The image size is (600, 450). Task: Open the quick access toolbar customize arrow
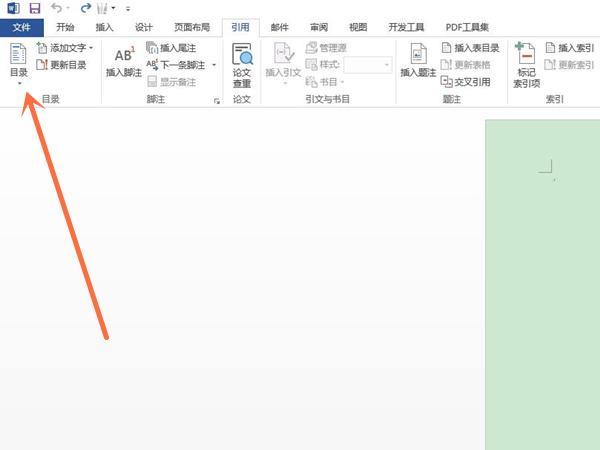tap(128, 9)
